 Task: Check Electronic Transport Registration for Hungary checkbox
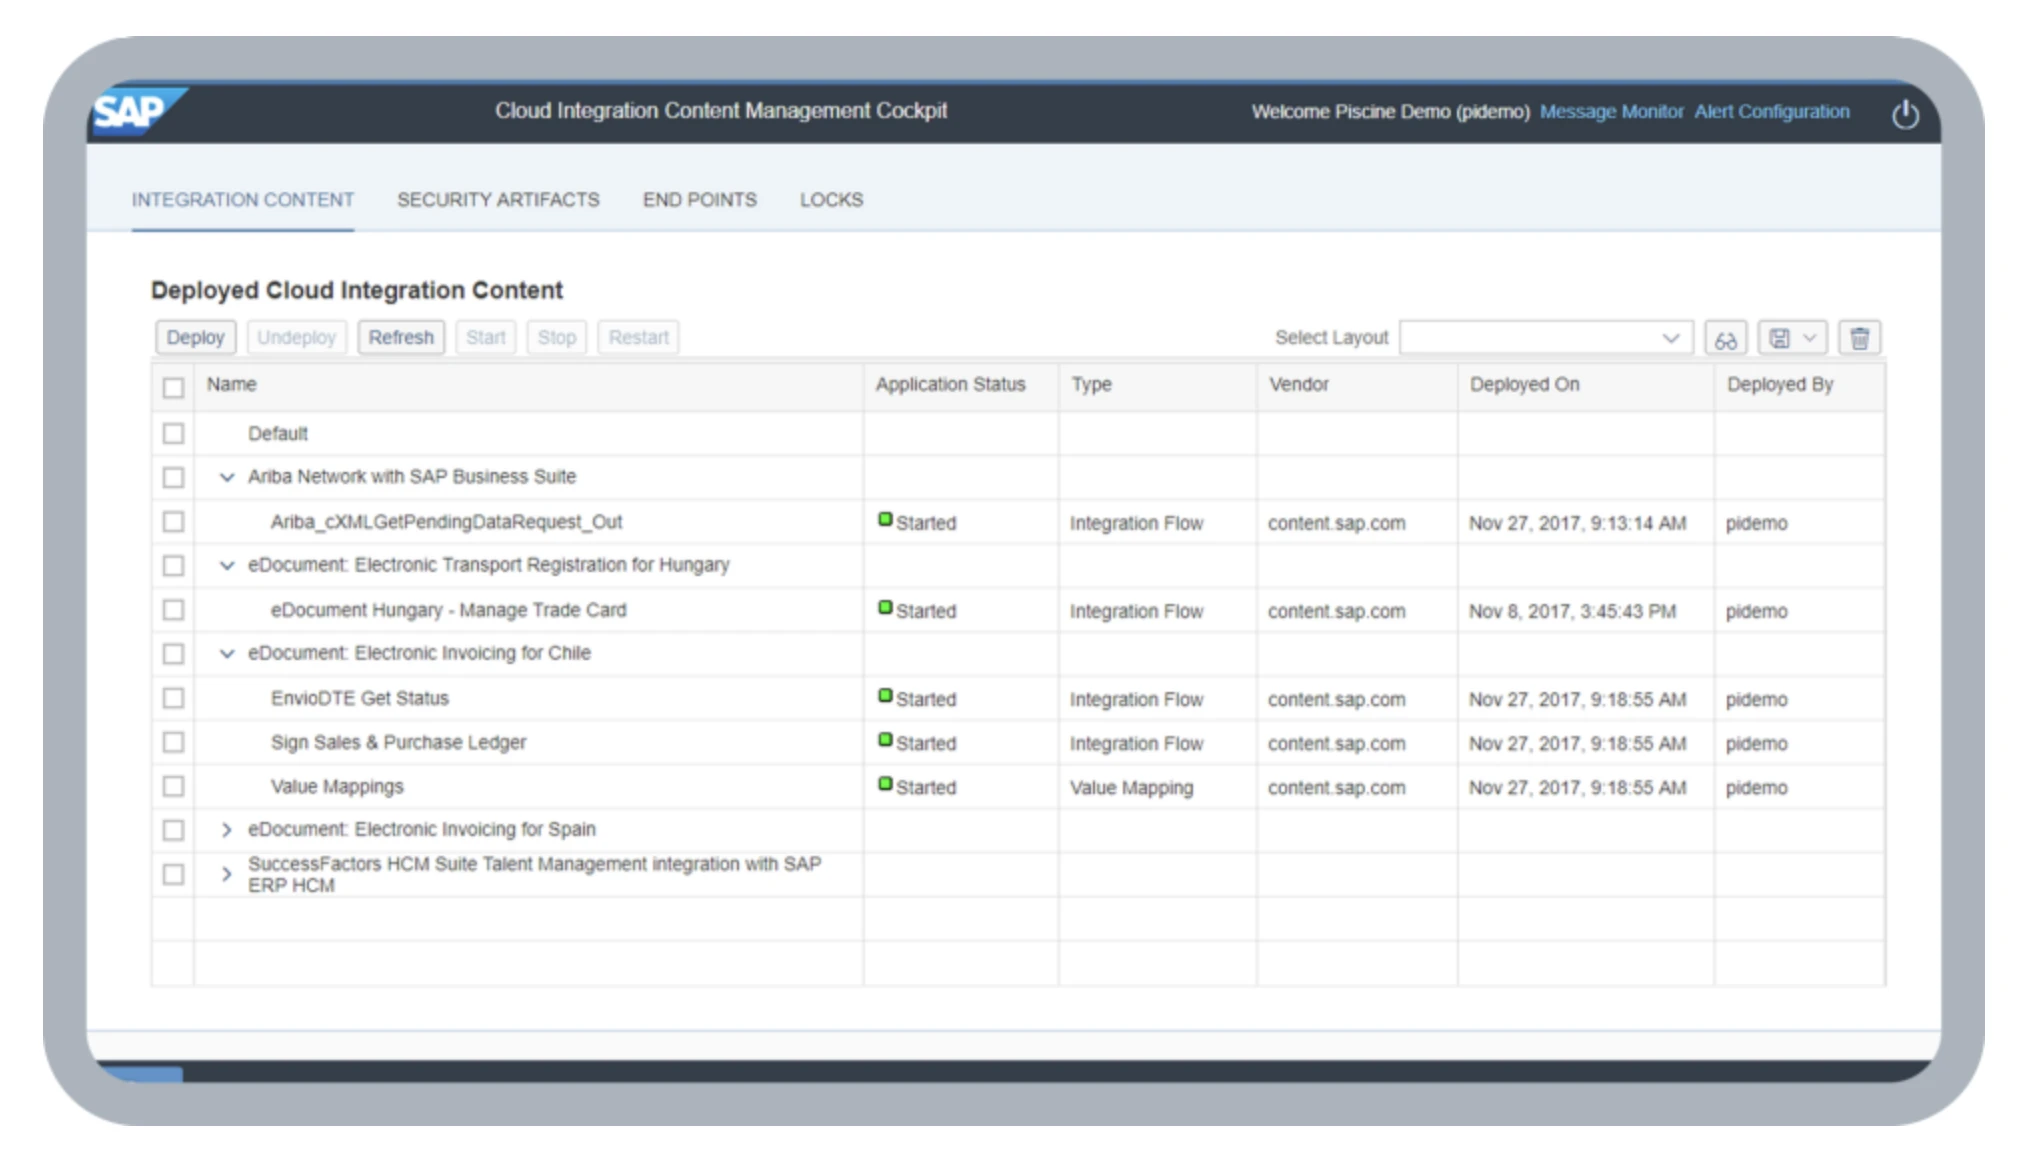[x=173, y=566]
